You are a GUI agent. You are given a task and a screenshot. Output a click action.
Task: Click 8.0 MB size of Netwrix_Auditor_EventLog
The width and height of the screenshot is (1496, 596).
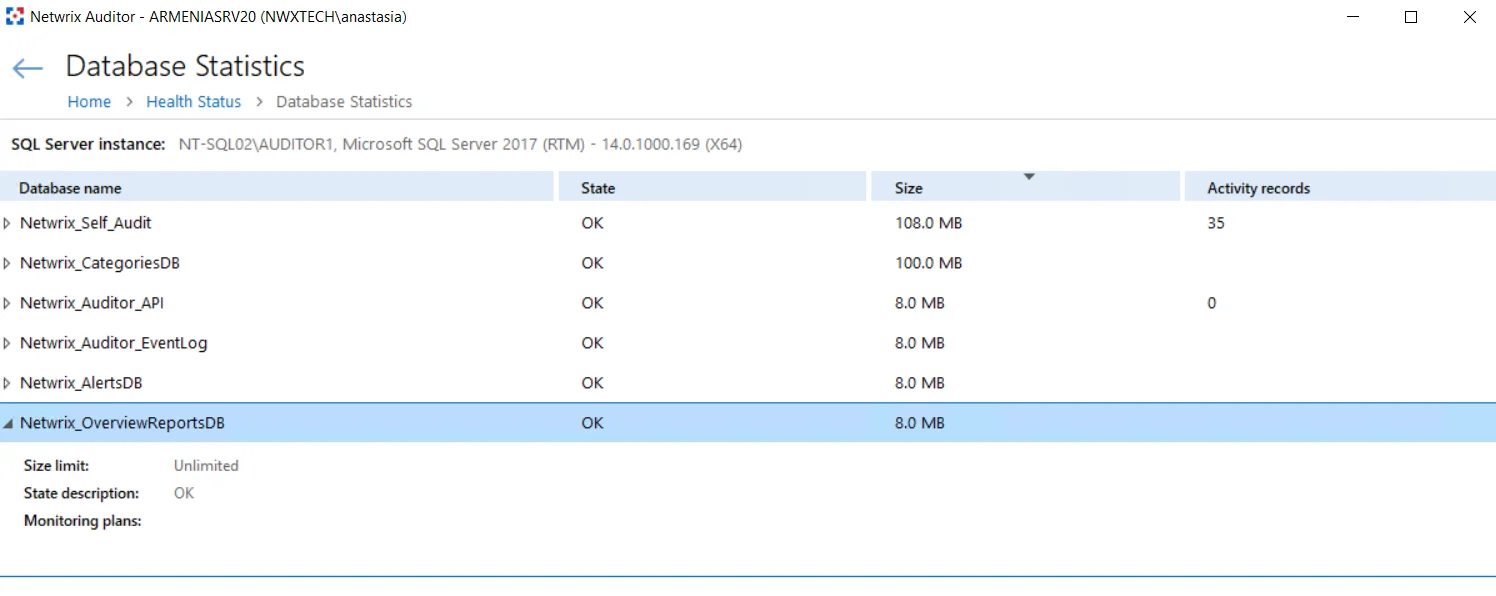tap(920, 343)
